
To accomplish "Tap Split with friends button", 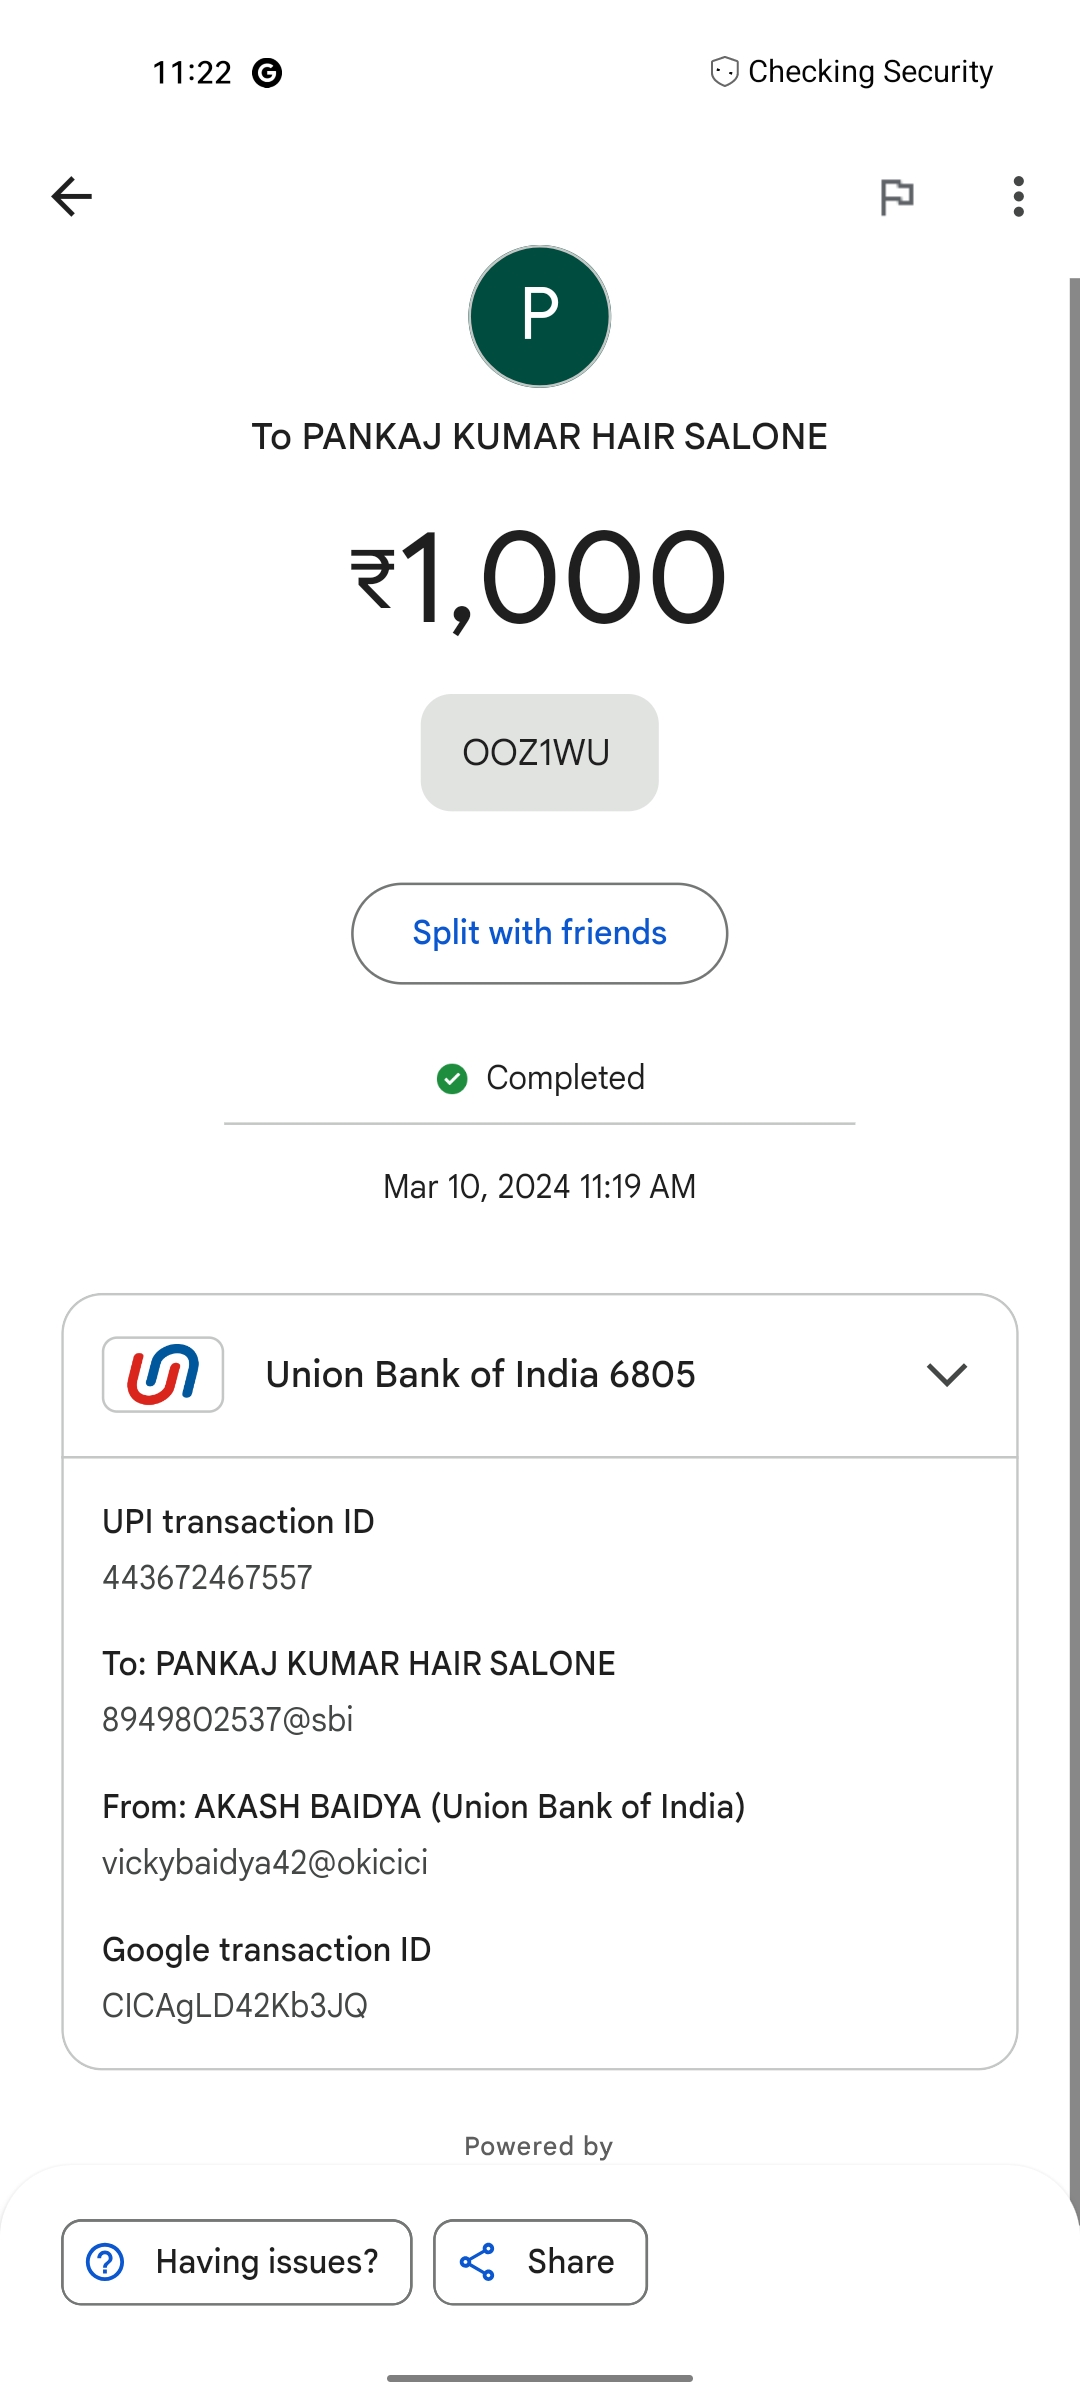I will point(540,933).
